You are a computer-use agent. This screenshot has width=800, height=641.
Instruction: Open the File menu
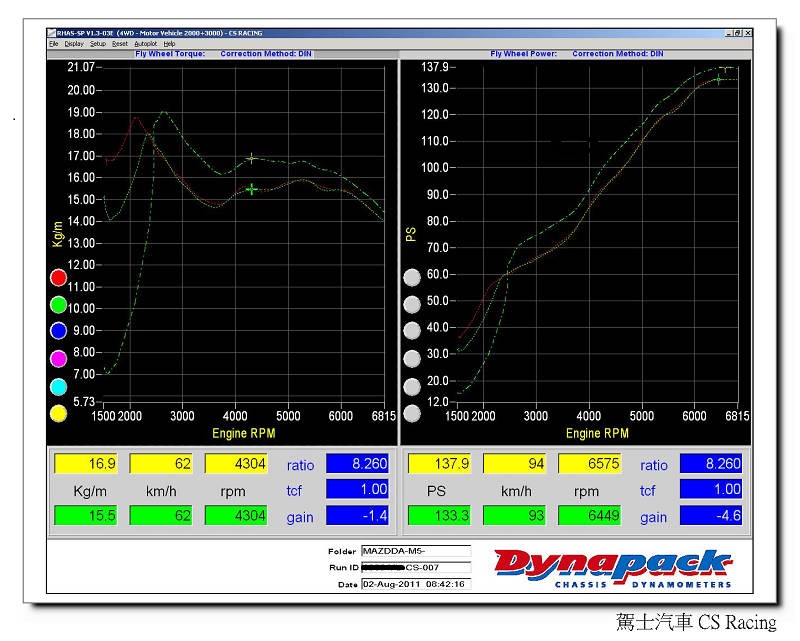pos(54,44)
